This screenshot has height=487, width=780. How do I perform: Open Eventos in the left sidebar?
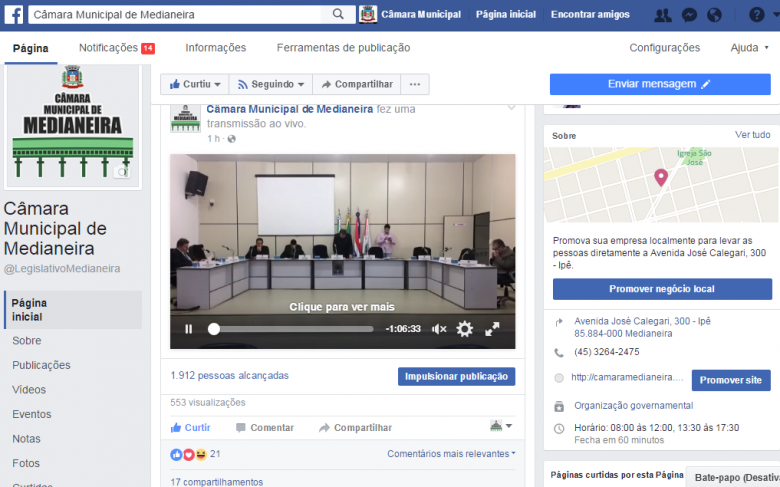(x=32, y=414)
